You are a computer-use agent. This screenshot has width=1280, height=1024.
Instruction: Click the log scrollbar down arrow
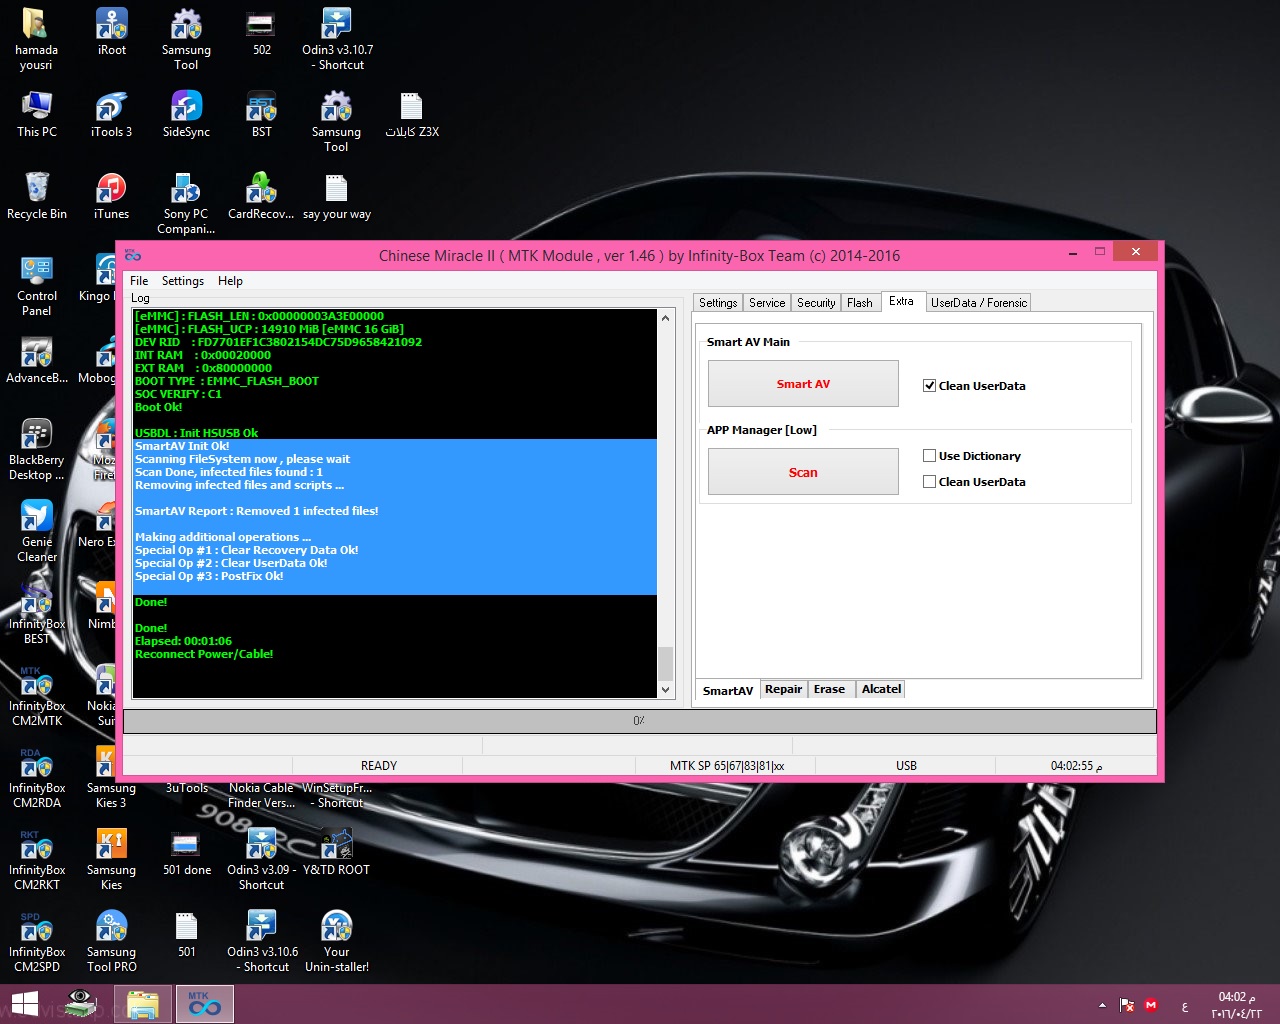click(x=665, y=689)
